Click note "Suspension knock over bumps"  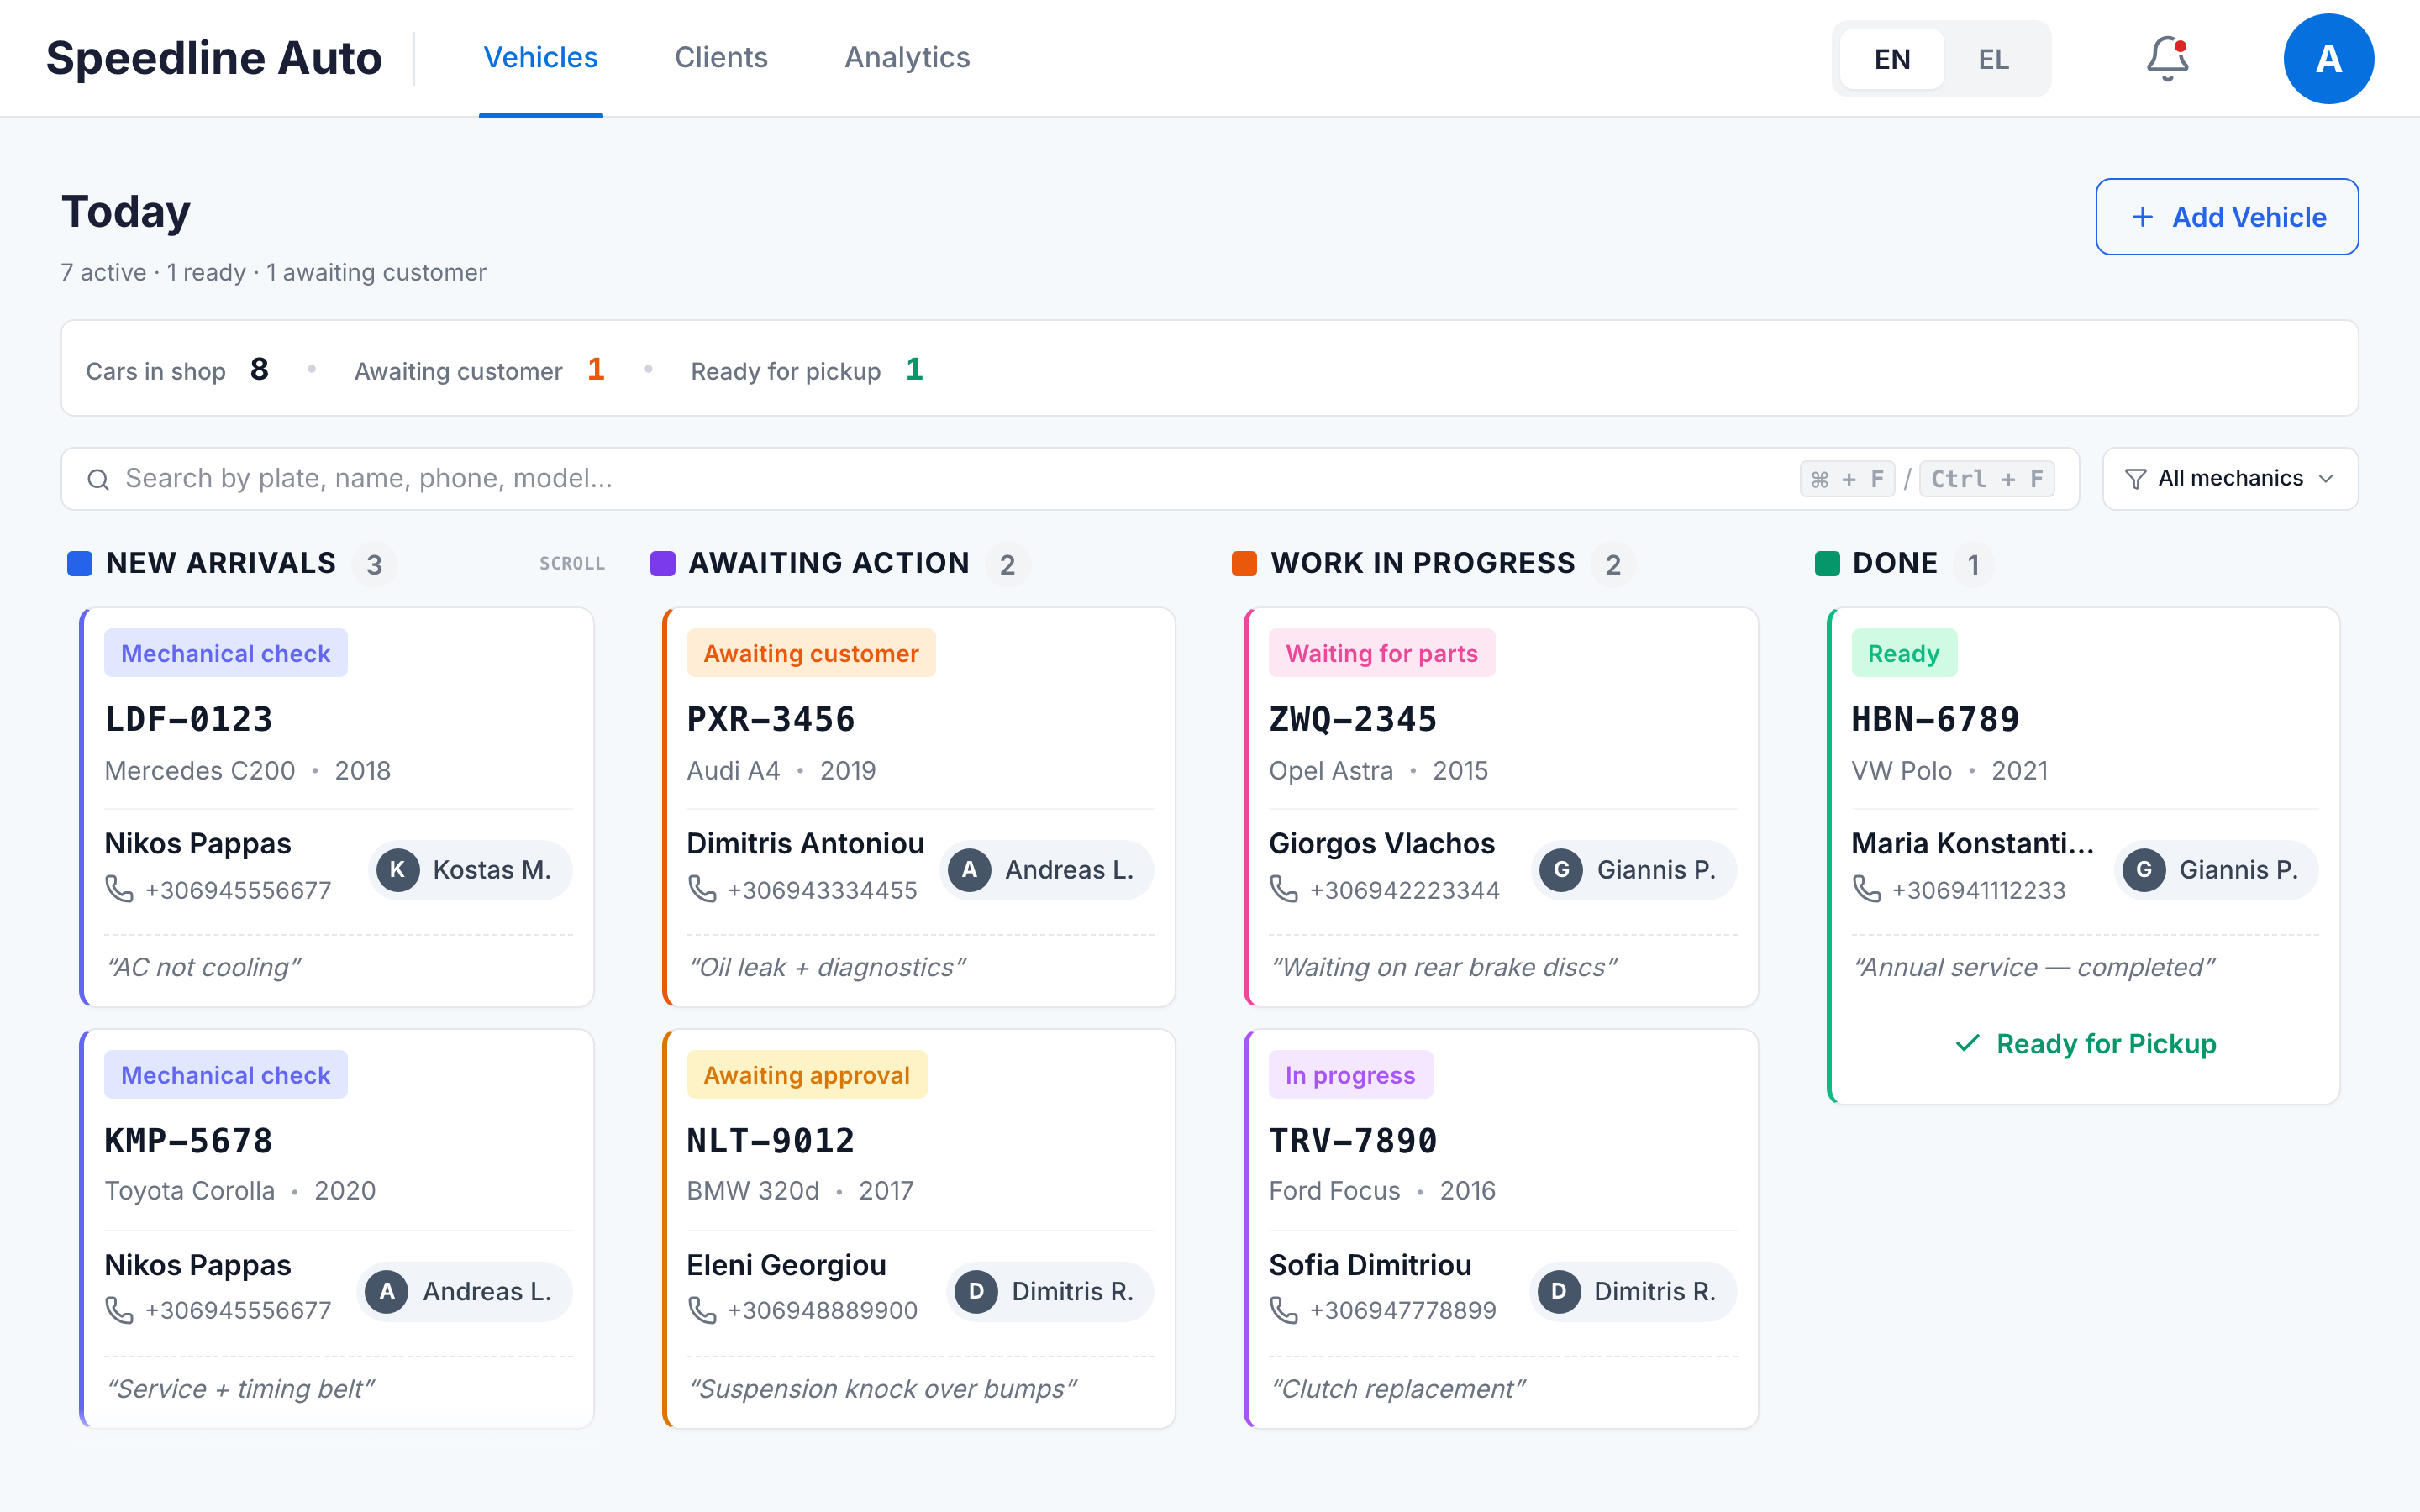point(882,1389)
